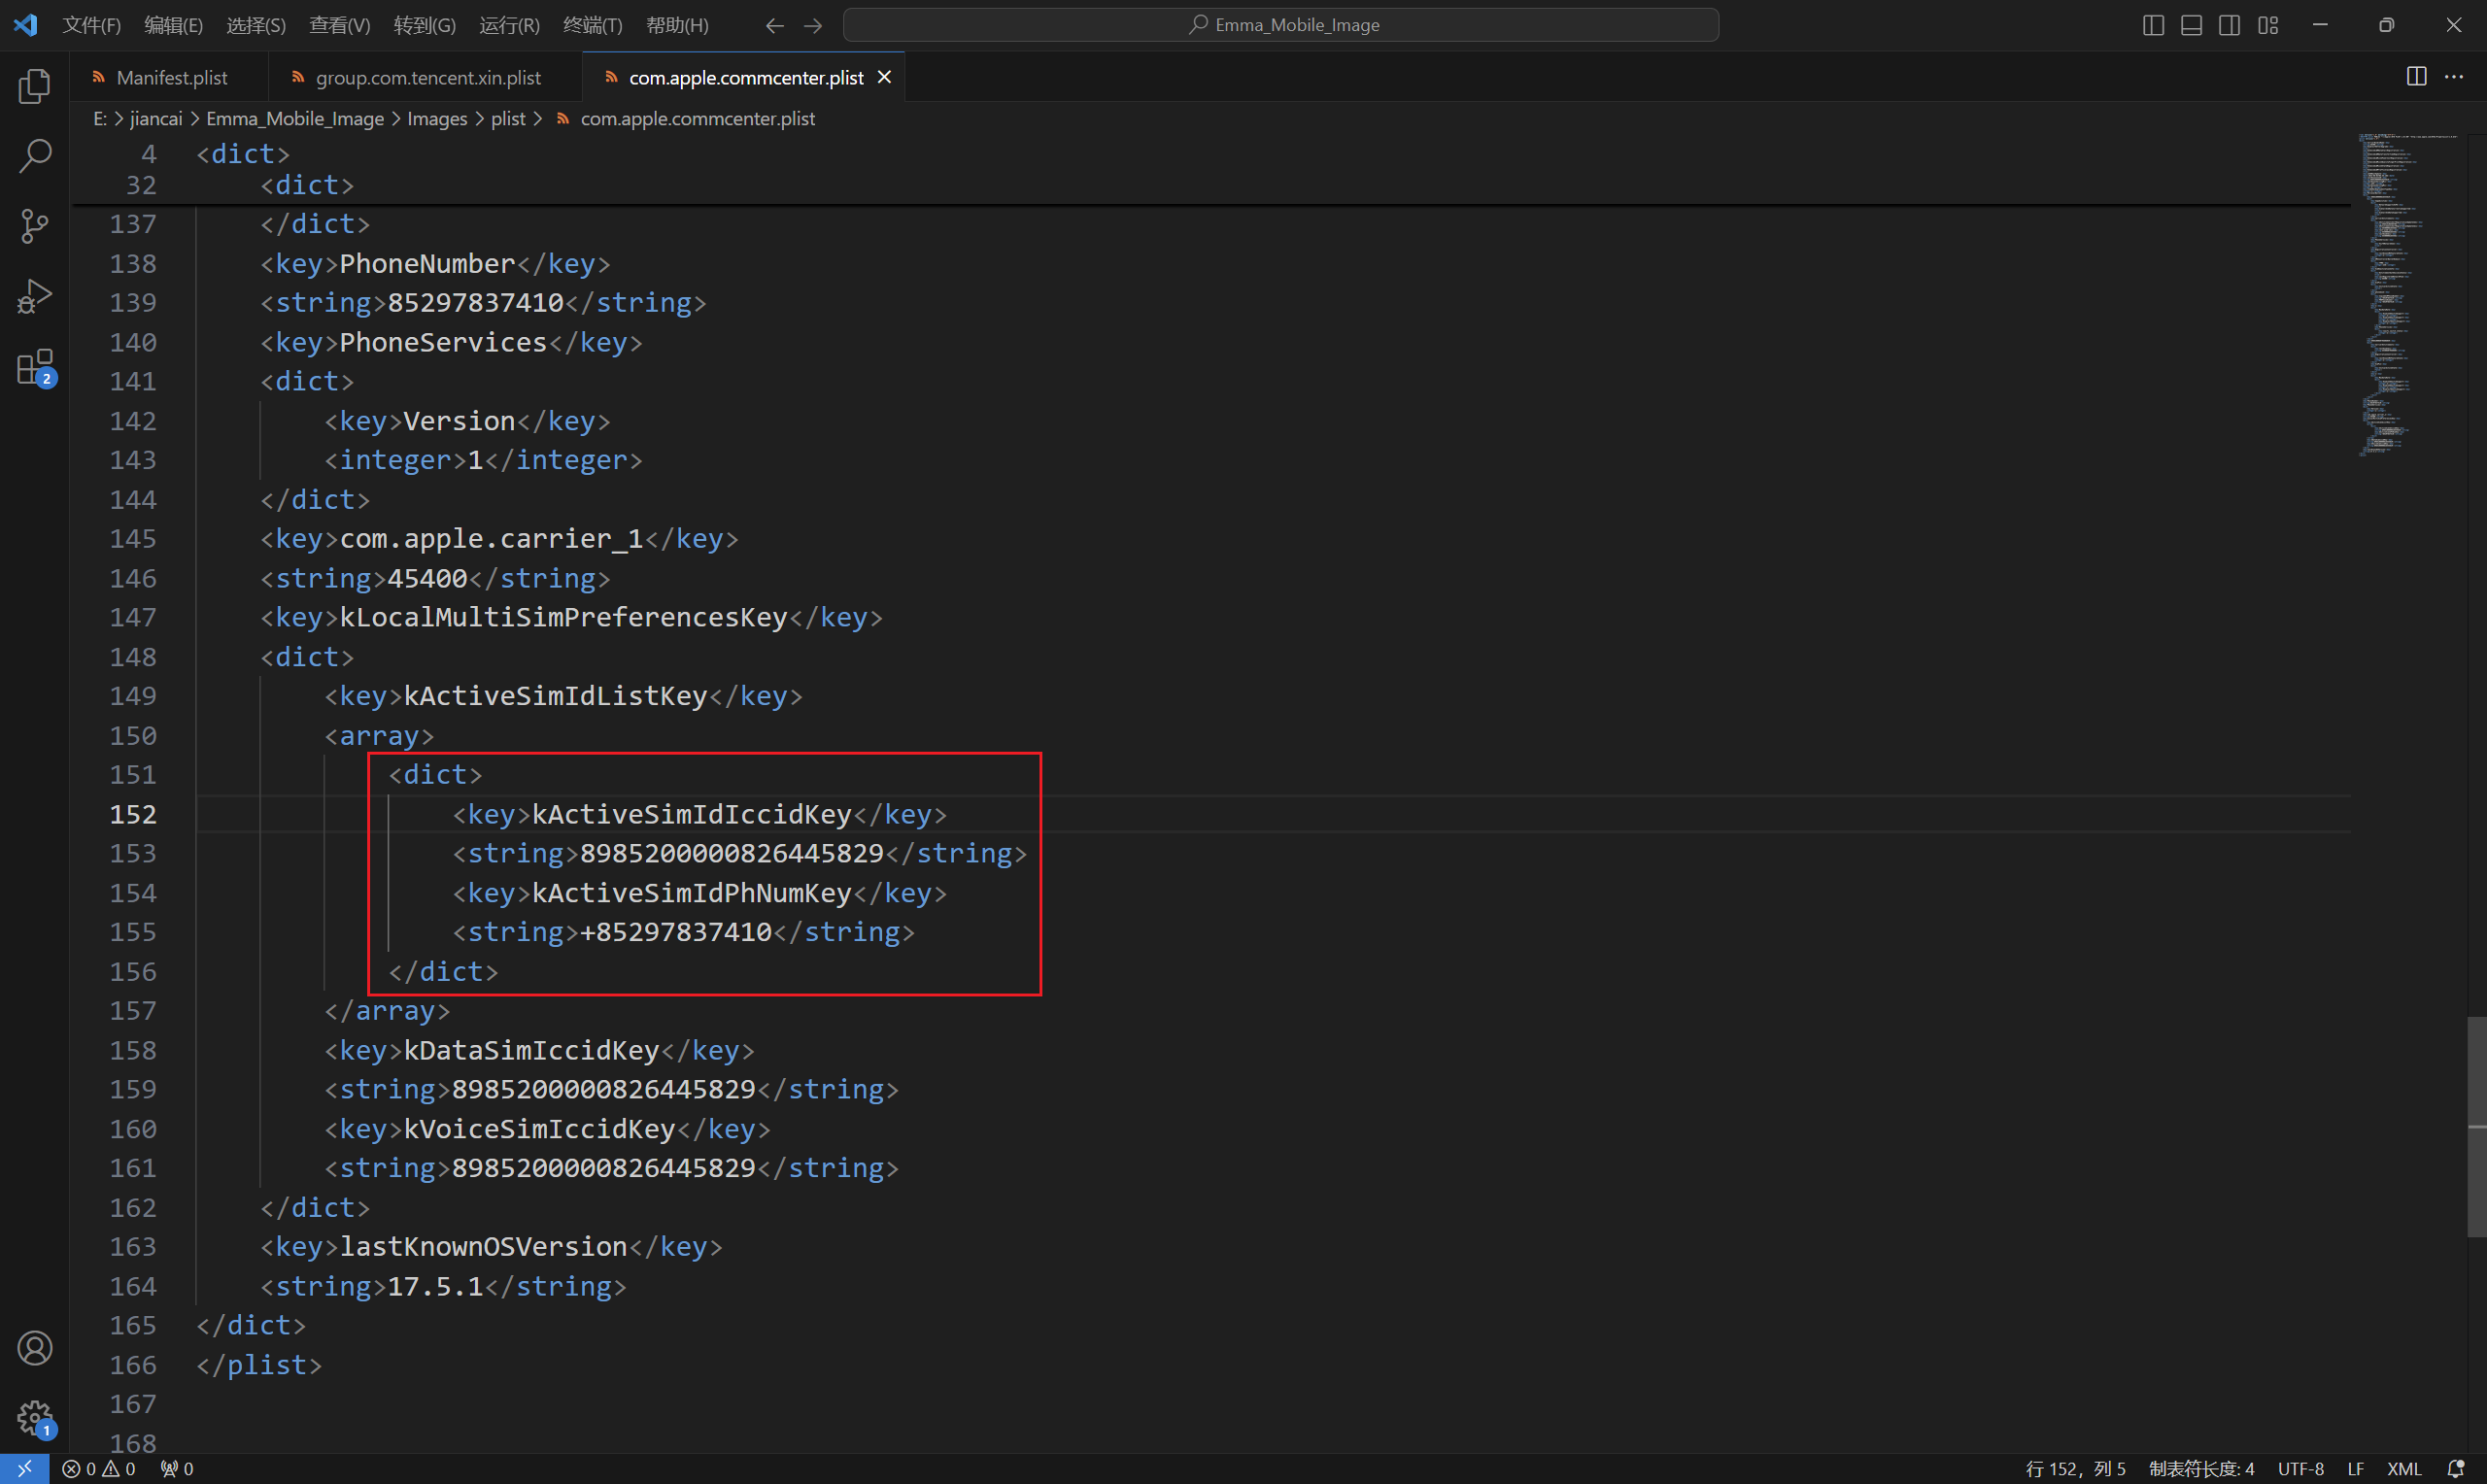2487x1484 pixels.
Task: Open the Search view in activity bar
Action: coord(35,156)
